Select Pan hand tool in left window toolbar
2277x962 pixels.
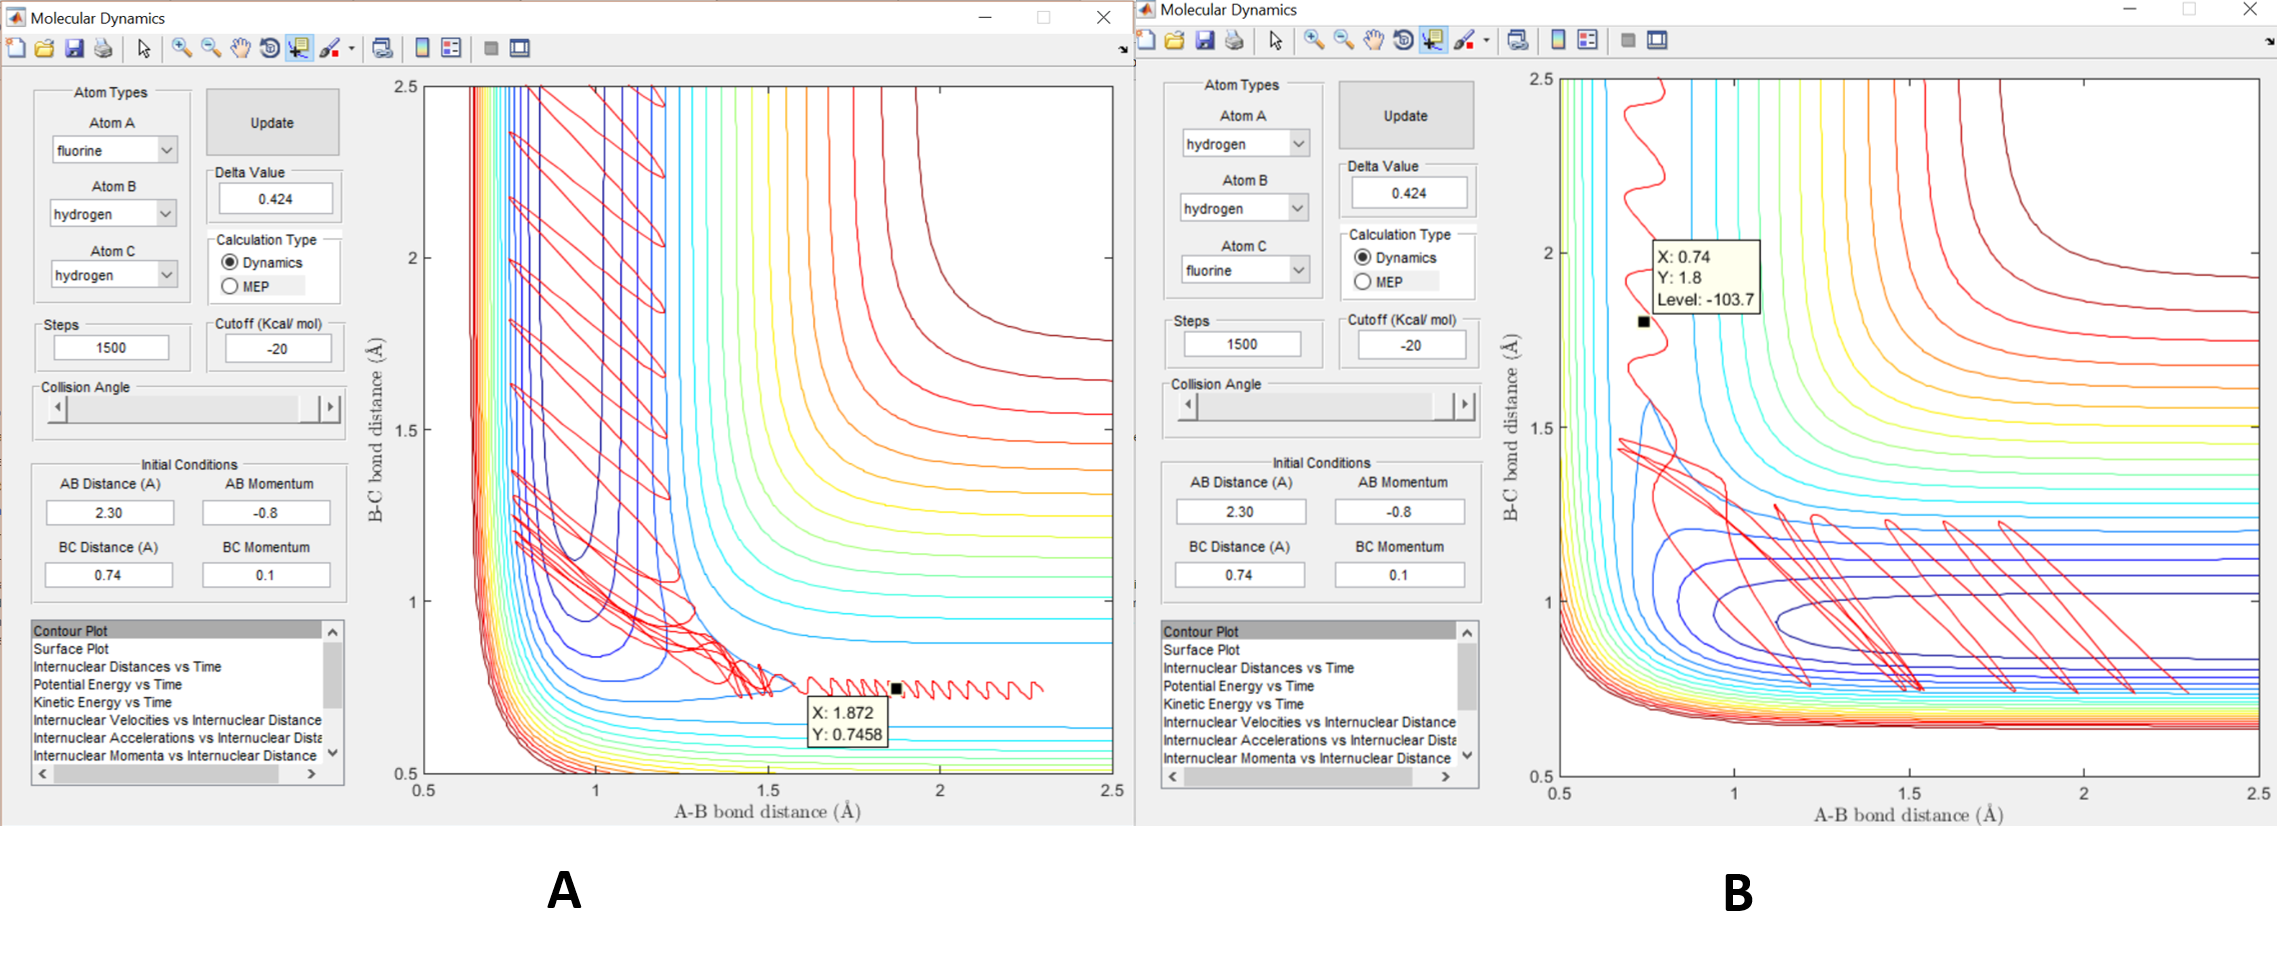[240, 48]
